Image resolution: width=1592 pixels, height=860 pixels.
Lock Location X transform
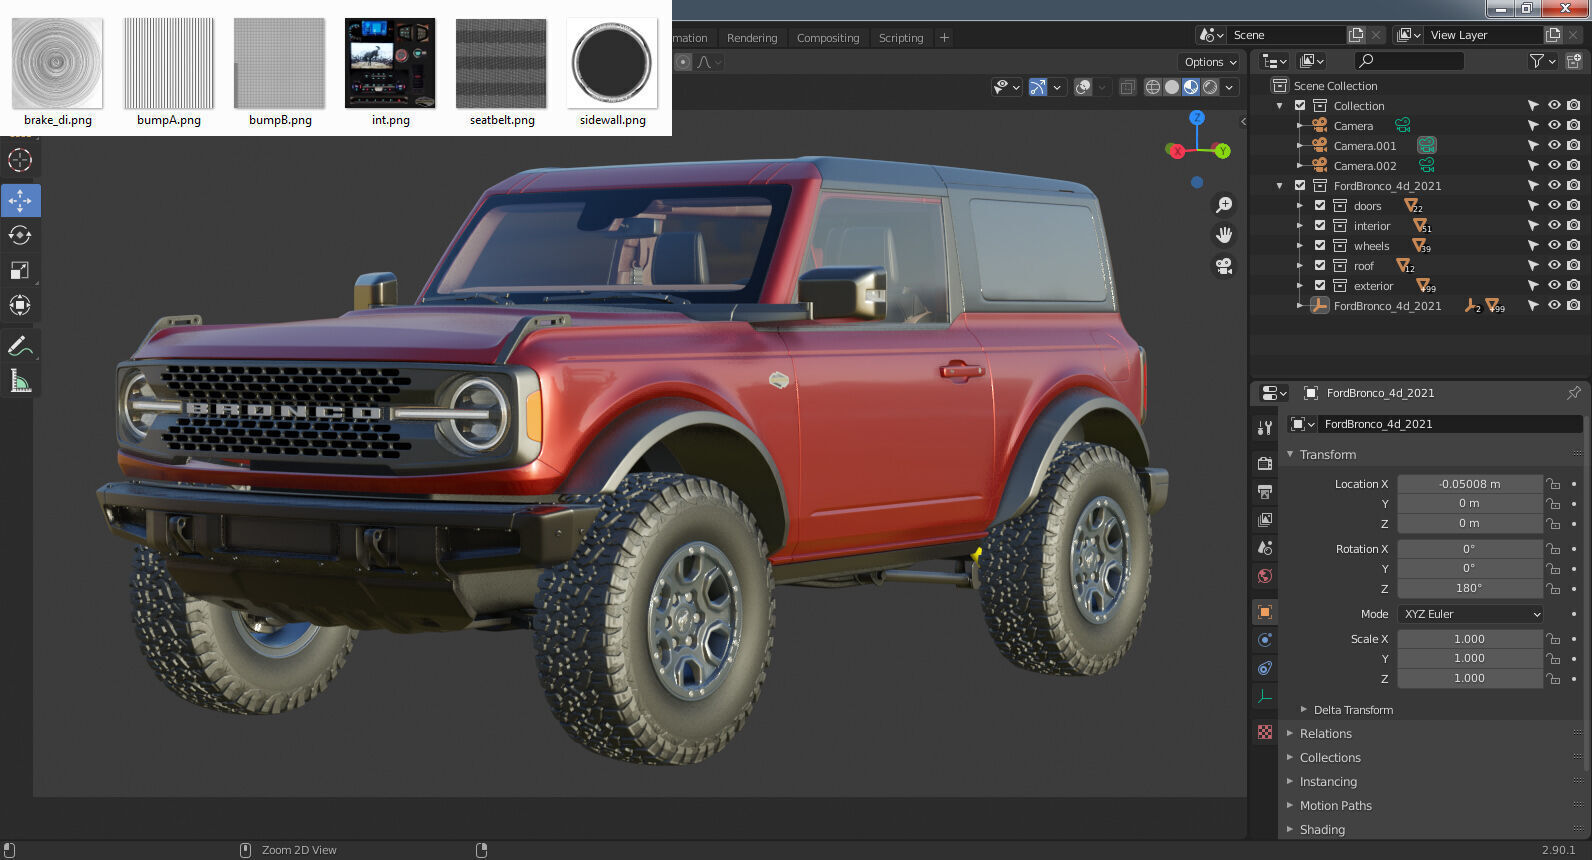click(x=1553, y=484)
